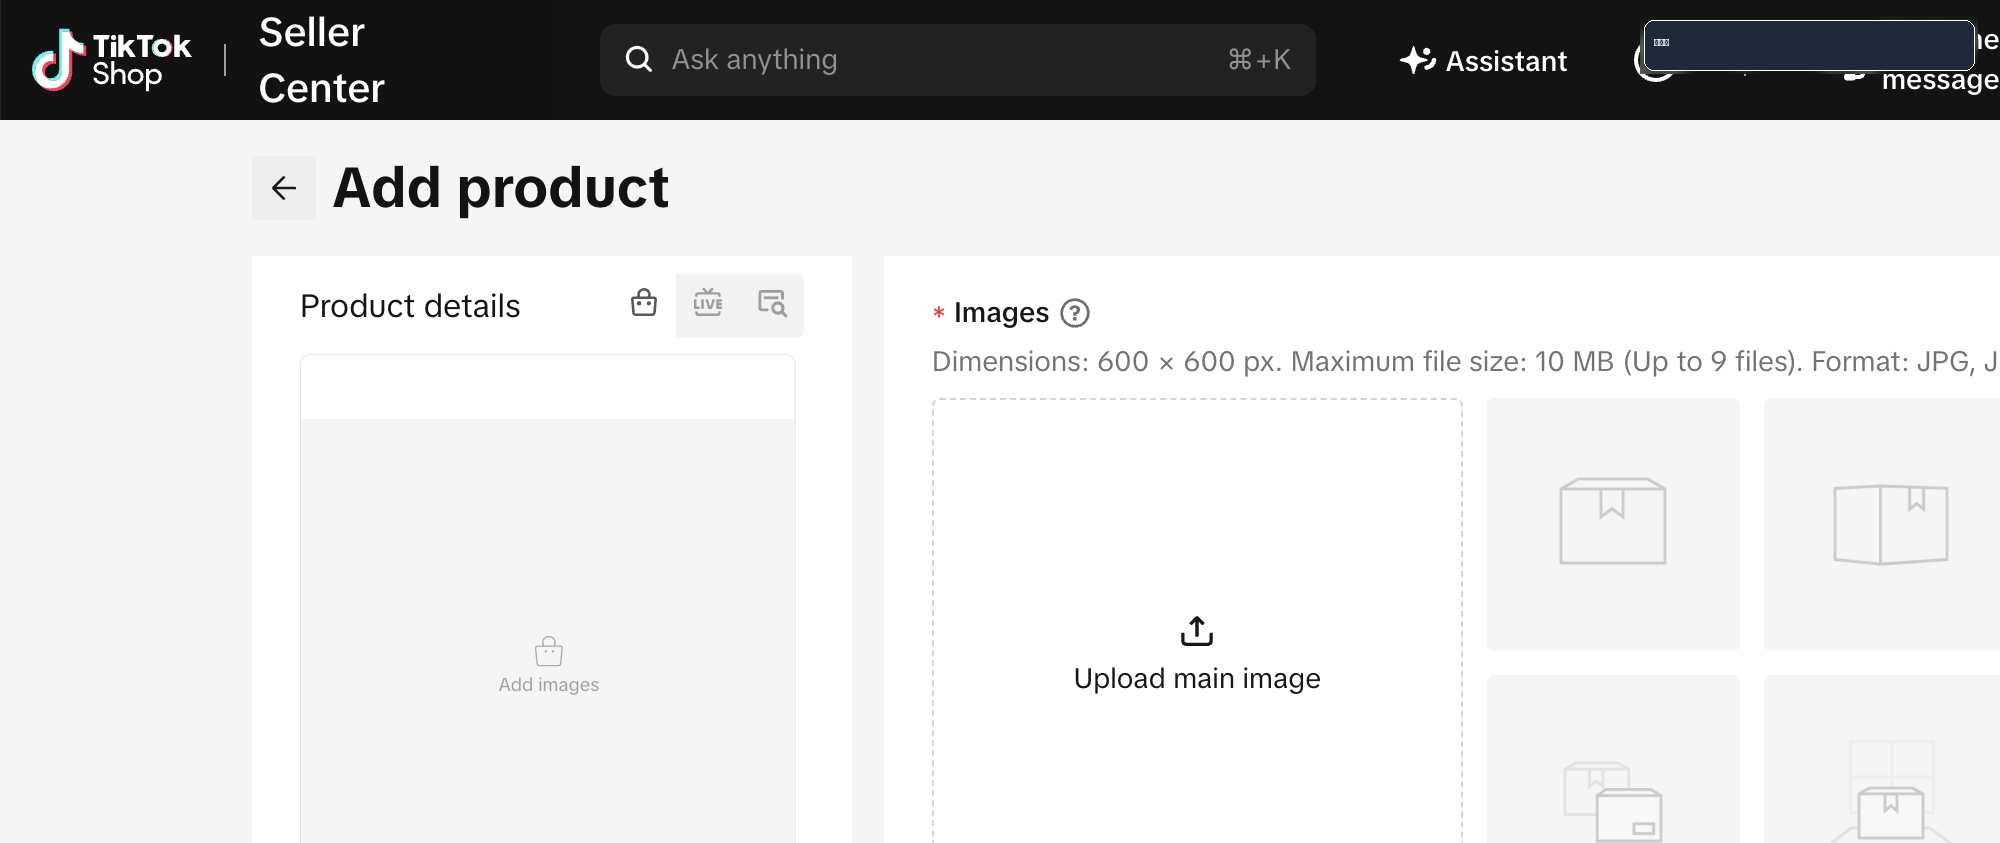Click the search magnifier icon

click(x=639, y=60)
